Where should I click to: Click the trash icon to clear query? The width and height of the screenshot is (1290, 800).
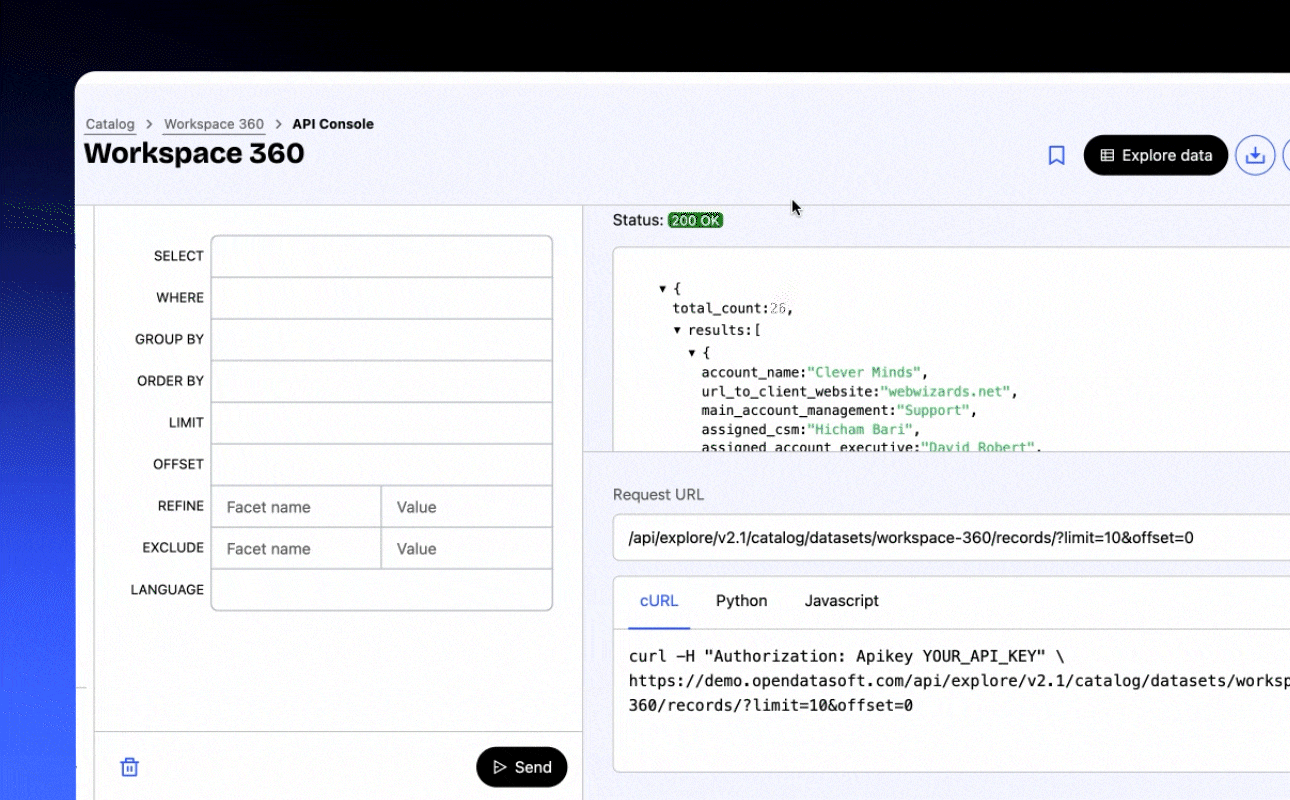click(x=129, y=767)
